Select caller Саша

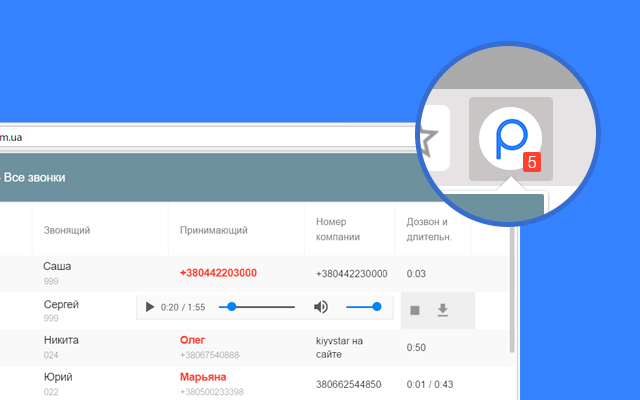(57, 266)
